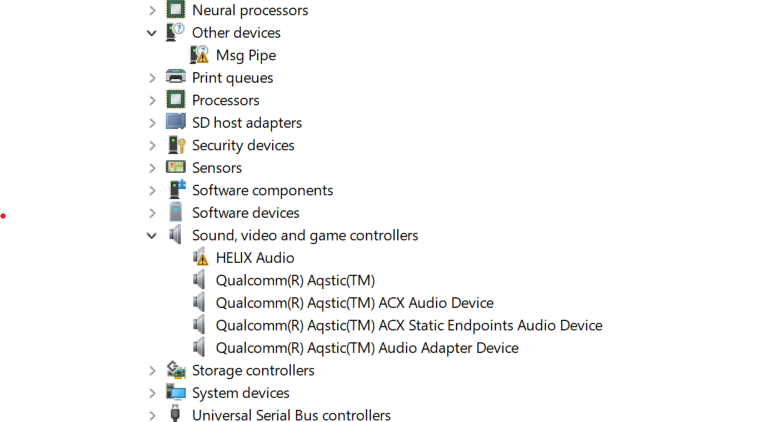Image resolution: width=758 pixels, height=422 pixels.
Task: Select the Msg Pipe device
Action: pyautogui.click(x=246, y=55)
